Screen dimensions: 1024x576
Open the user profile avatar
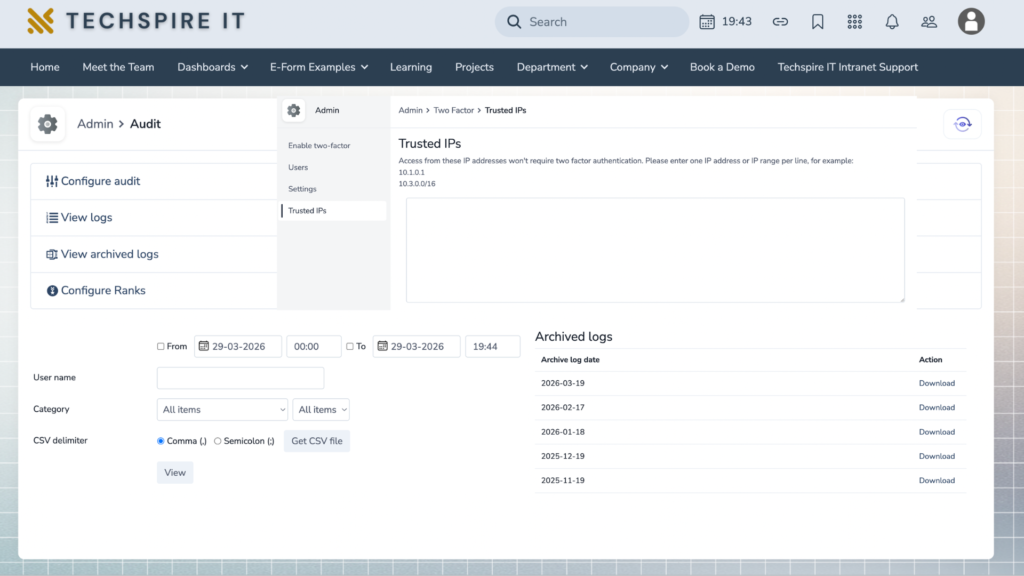(970, 21)
